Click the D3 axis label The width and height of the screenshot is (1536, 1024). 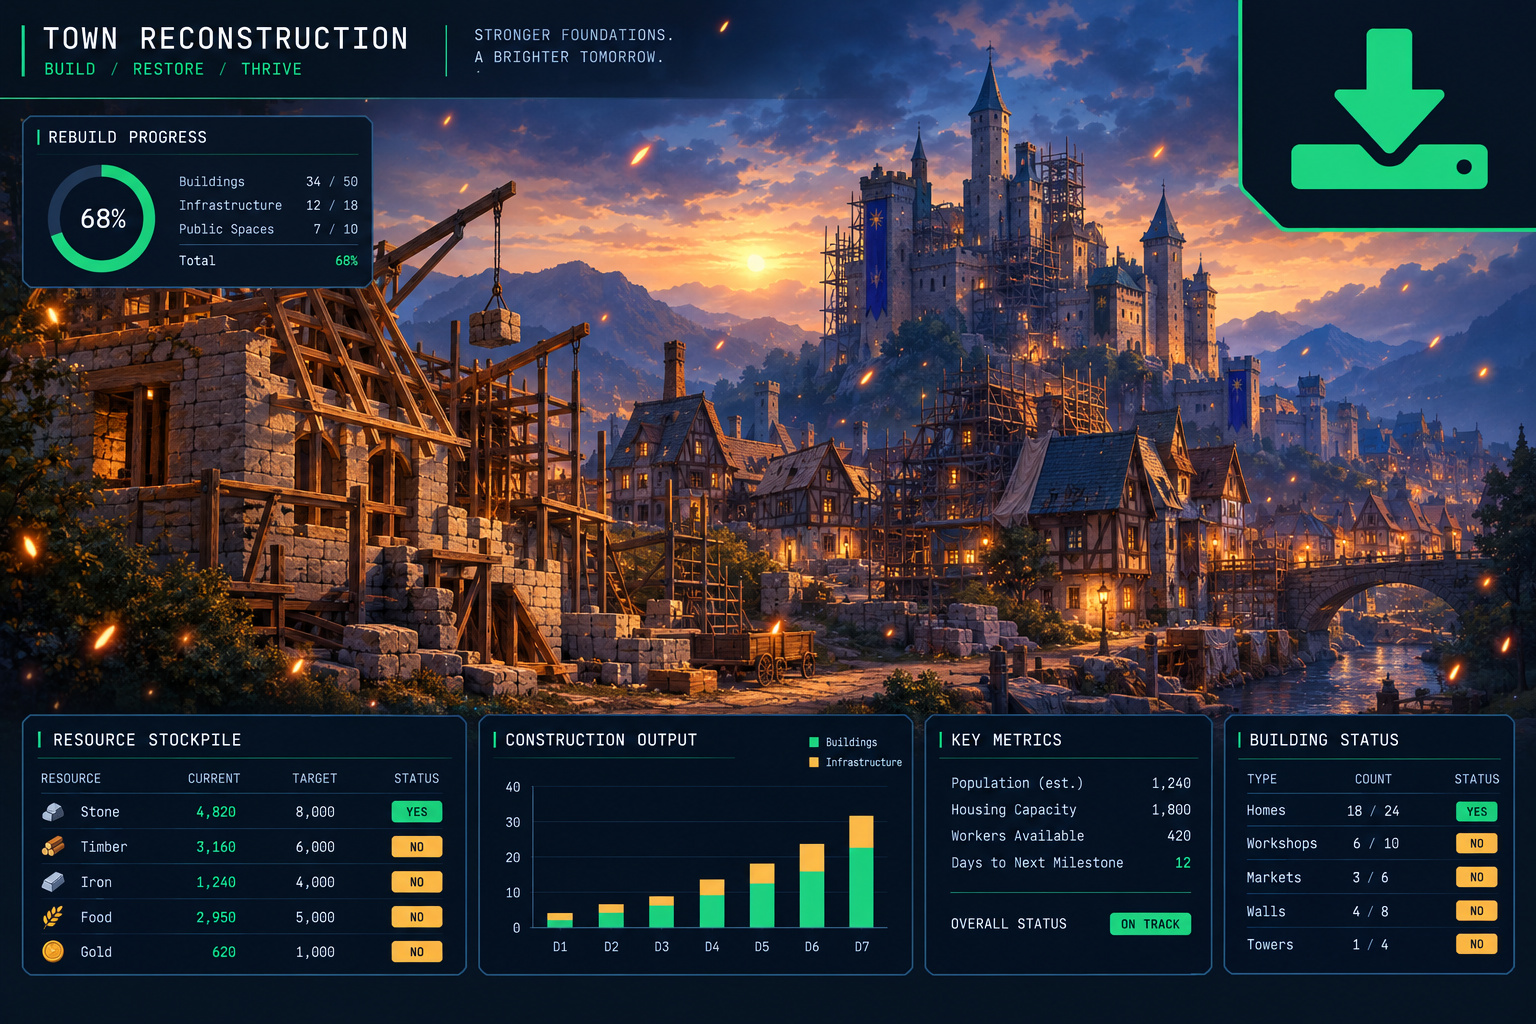662,946
